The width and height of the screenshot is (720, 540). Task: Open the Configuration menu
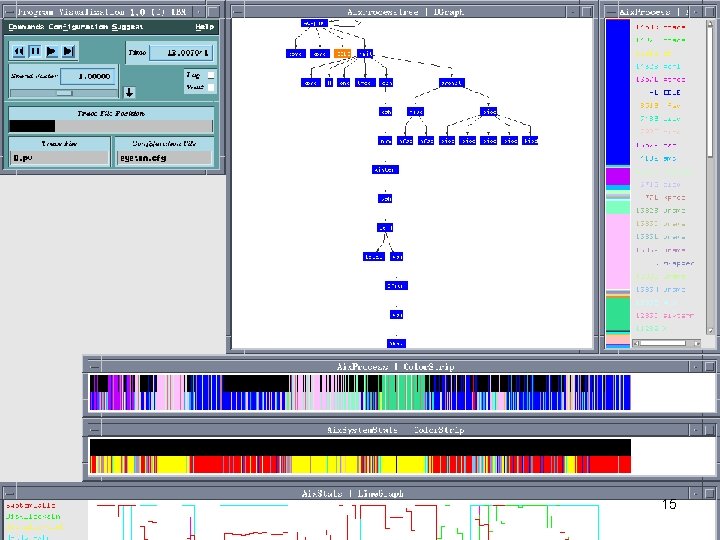pos(78,27)
